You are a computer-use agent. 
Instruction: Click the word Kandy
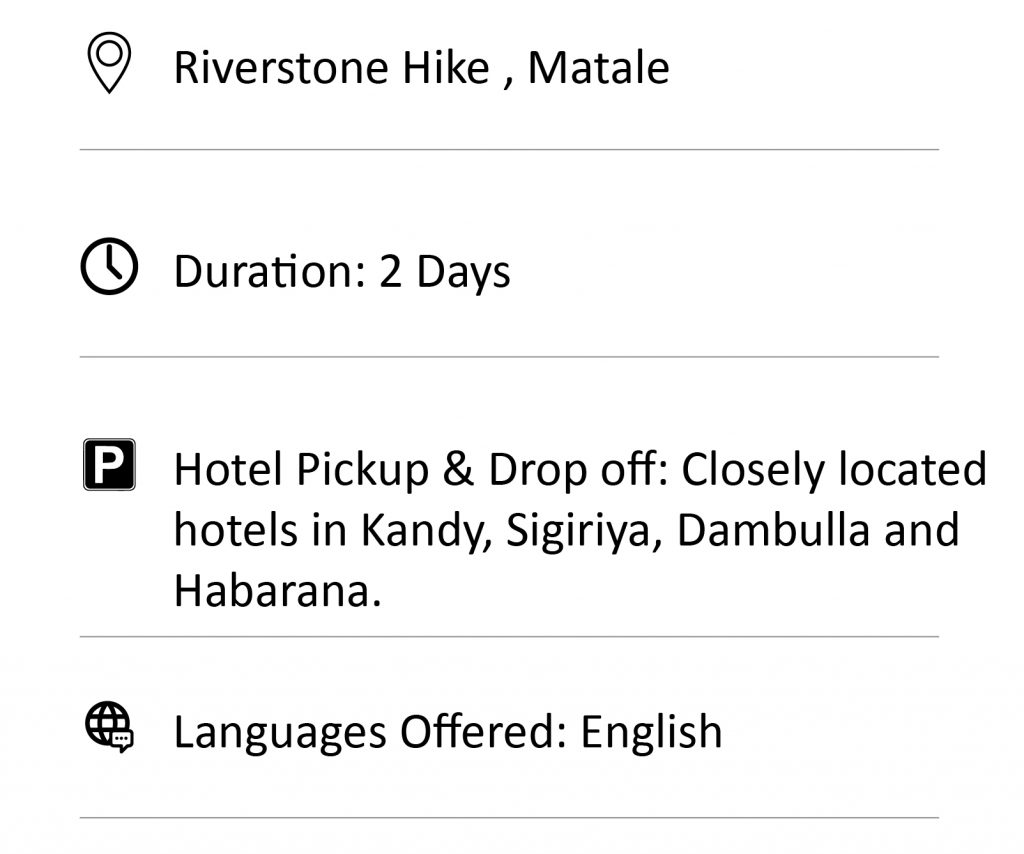(x=425, y=530)
